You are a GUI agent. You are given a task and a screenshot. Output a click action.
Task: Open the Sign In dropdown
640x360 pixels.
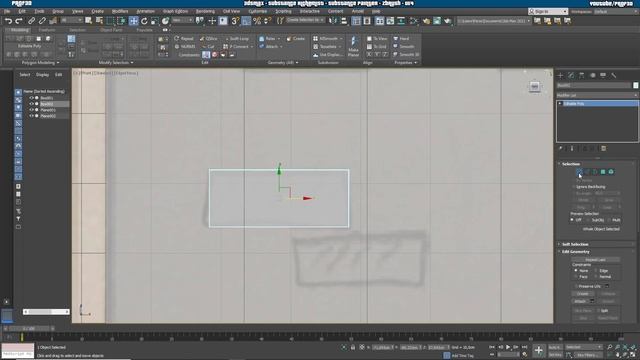click(548, 11)
